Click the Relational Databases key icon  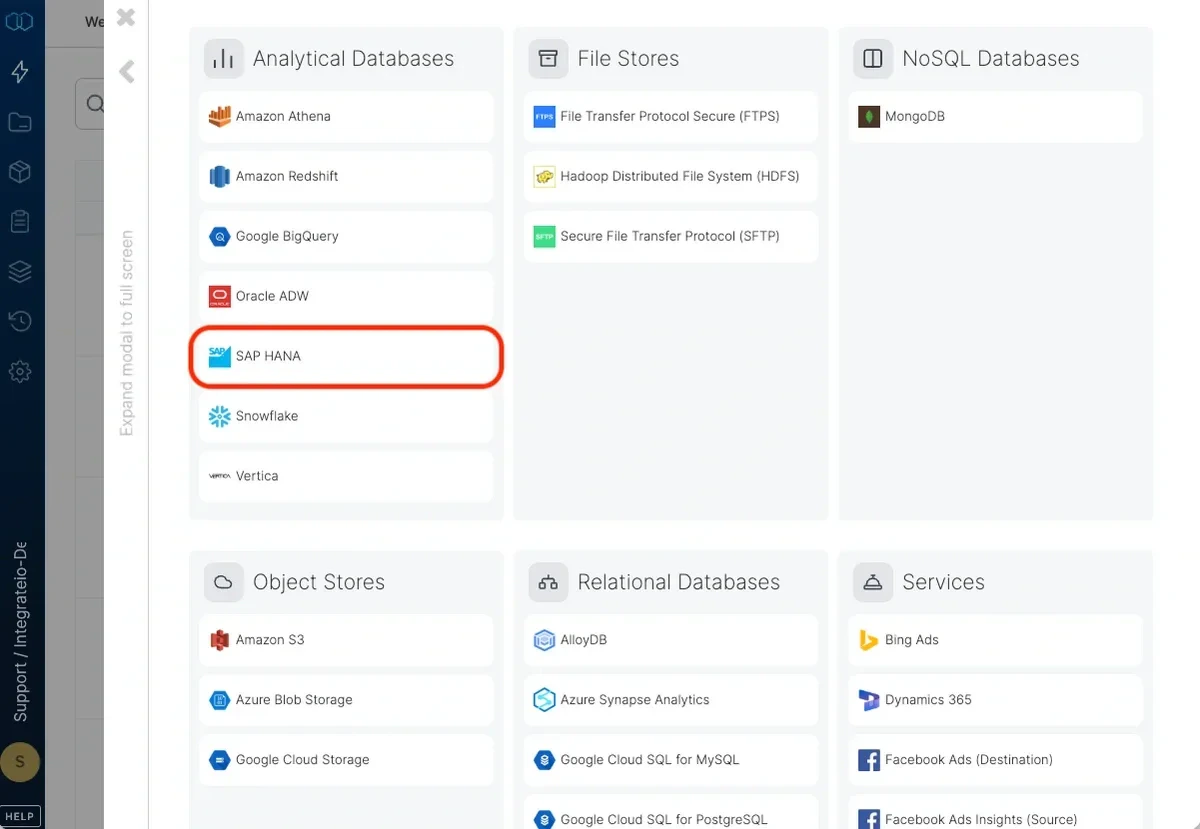(x=547, y=581)
